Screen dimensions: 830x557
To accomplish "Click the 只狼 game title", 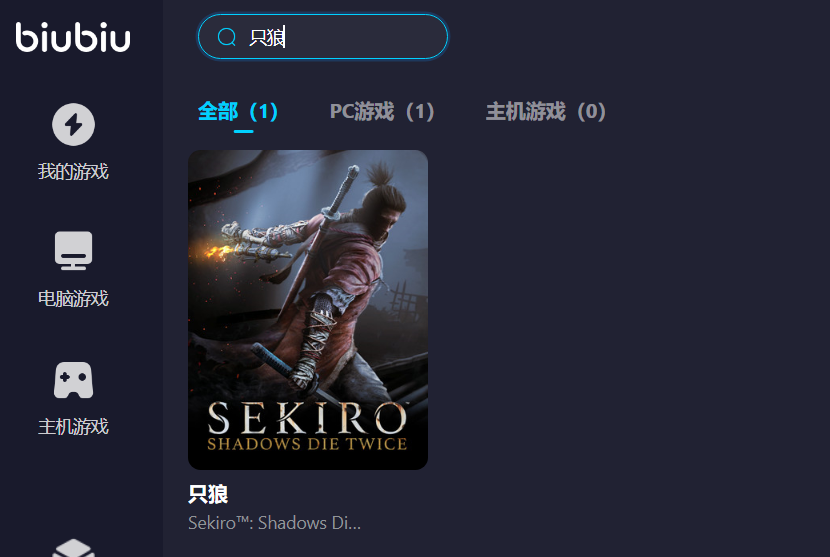I will [208, 494].
